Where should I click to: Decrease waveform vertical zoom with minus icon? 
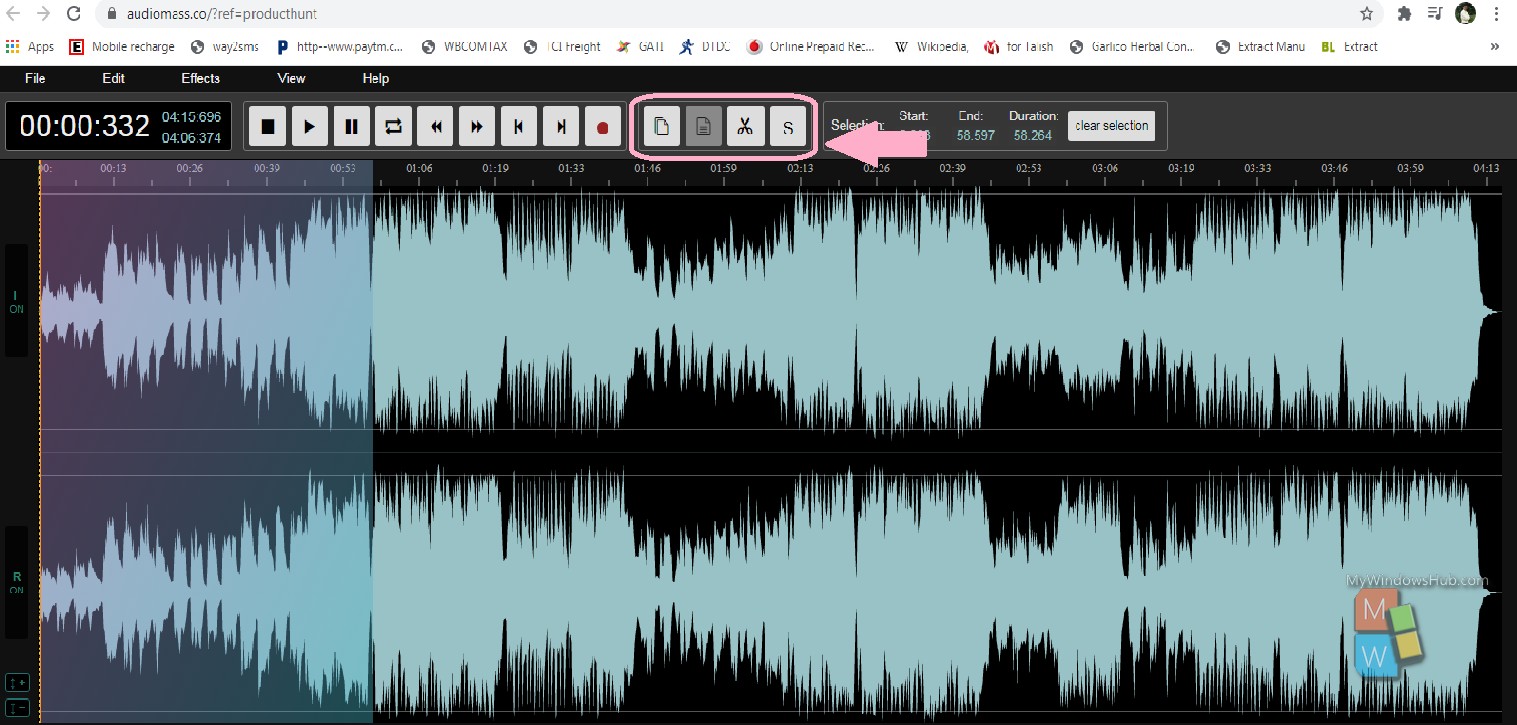(x=17, y=708)
